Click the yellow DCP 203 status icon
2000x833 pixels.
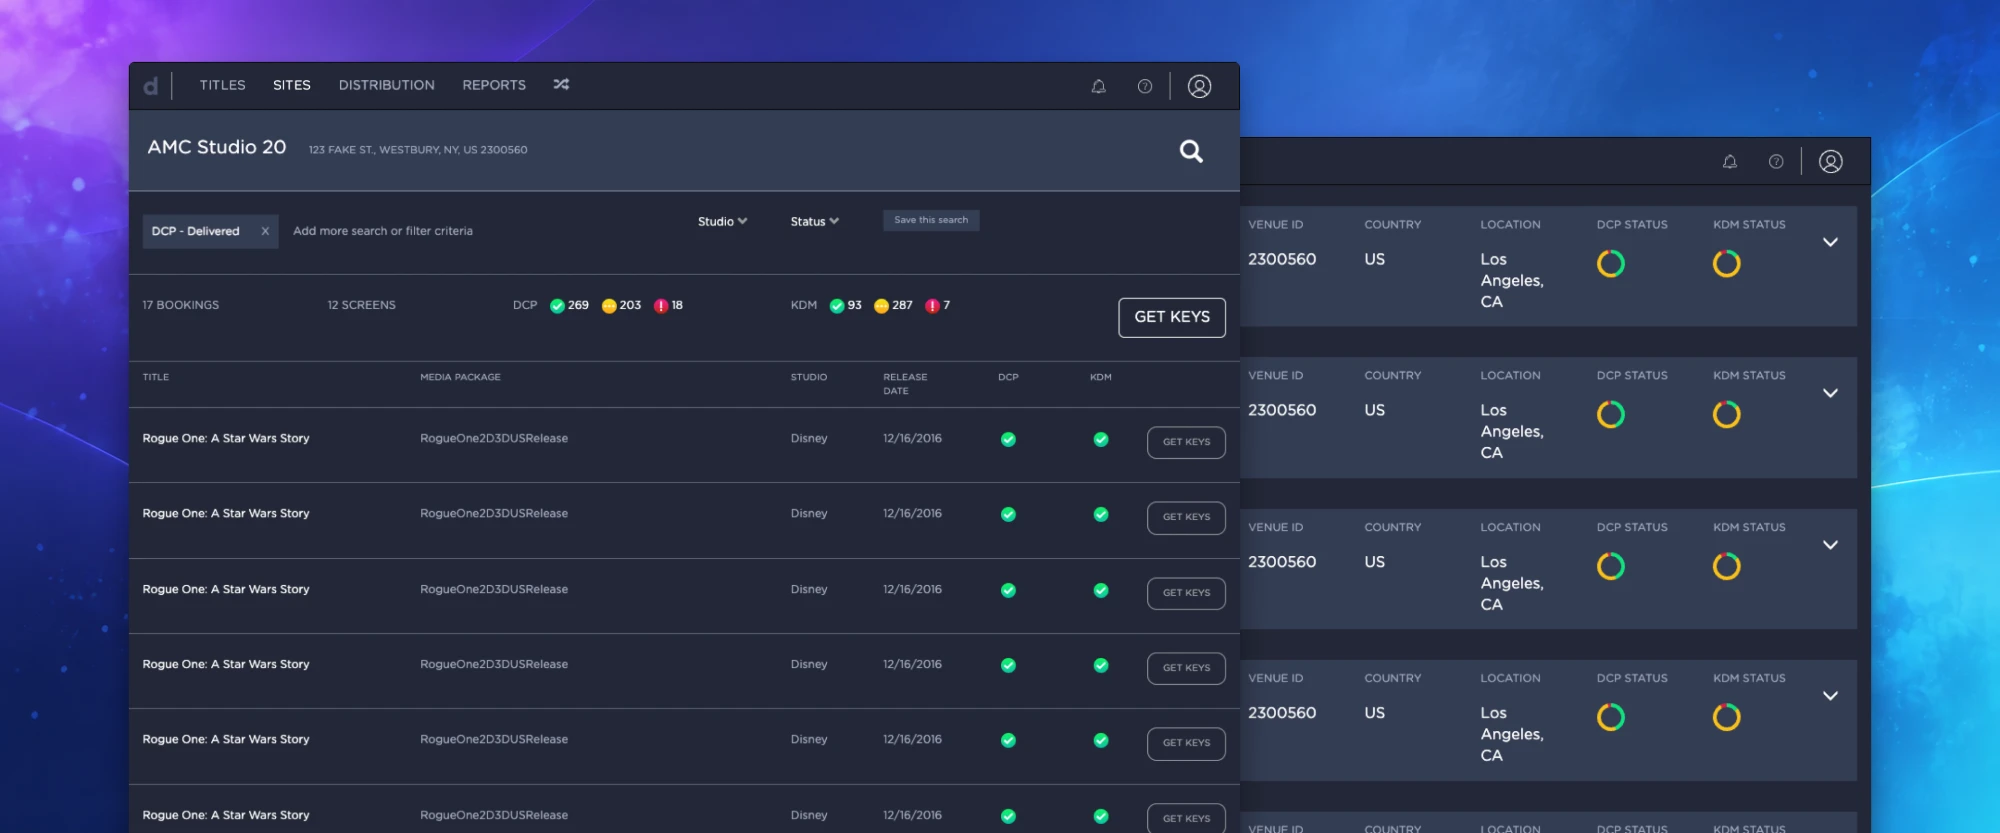pyautogui.click(x=609, y=306)
